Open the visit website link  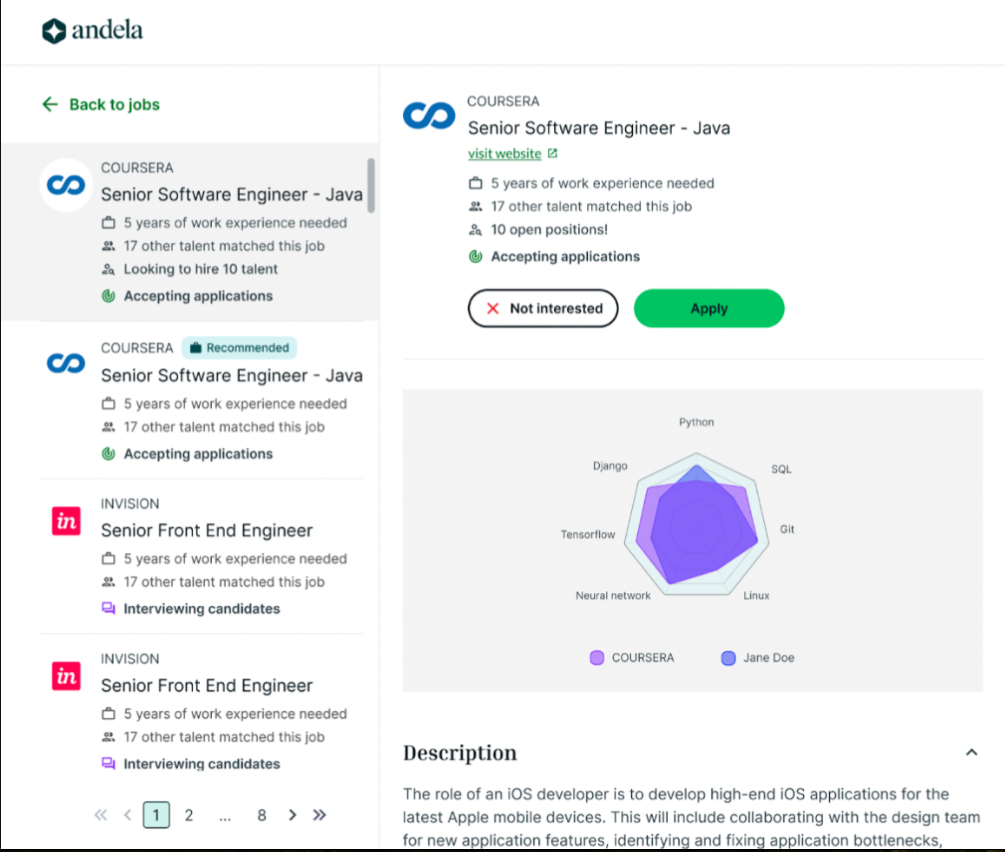pos(504,154)
